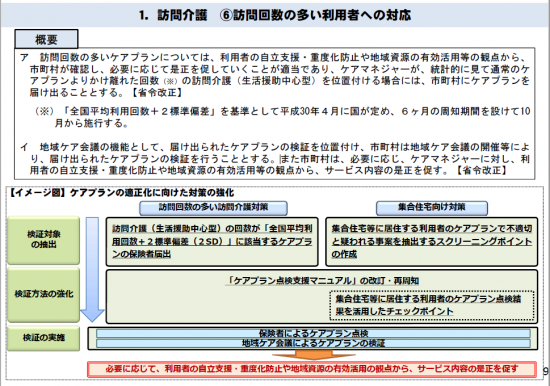Viewport: 550px width, 386px height.
Task: Select the '概要' heading box
Action: [46, 39]
